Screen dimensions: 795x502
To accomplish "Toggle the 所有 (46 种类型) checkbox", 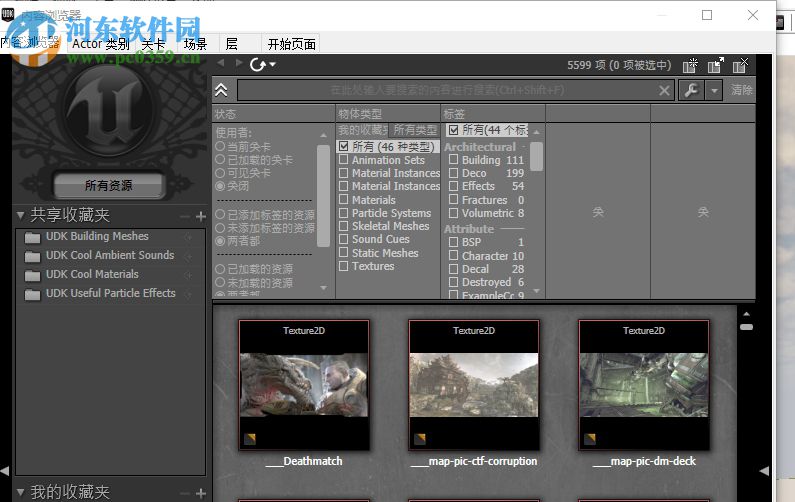I will 344,146.
